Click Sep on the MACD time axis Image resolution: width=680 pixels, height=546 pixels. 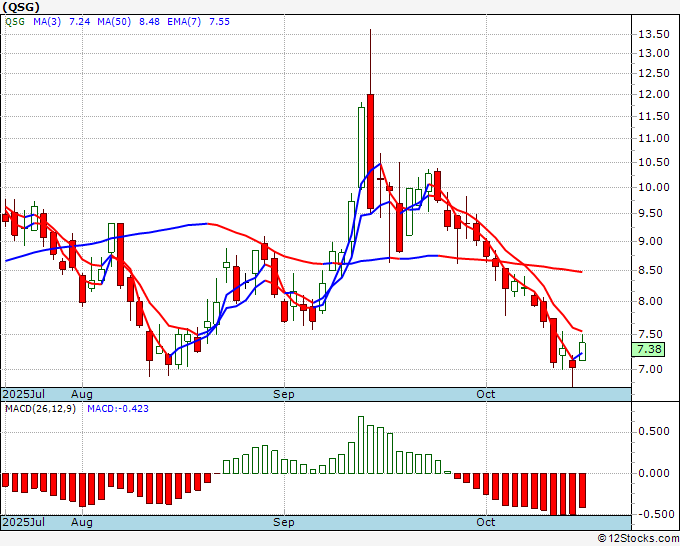pos(284,522)
